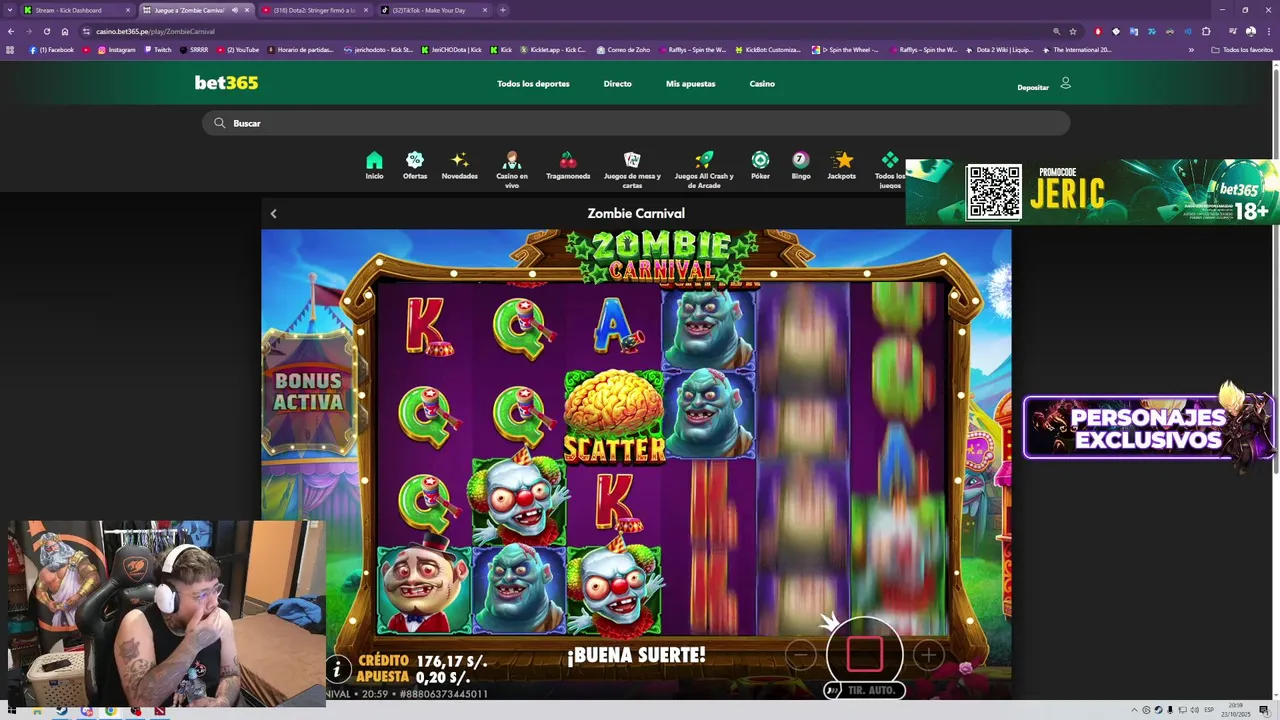
Task: Click the Depositar link
Action: coord(1033,87)
